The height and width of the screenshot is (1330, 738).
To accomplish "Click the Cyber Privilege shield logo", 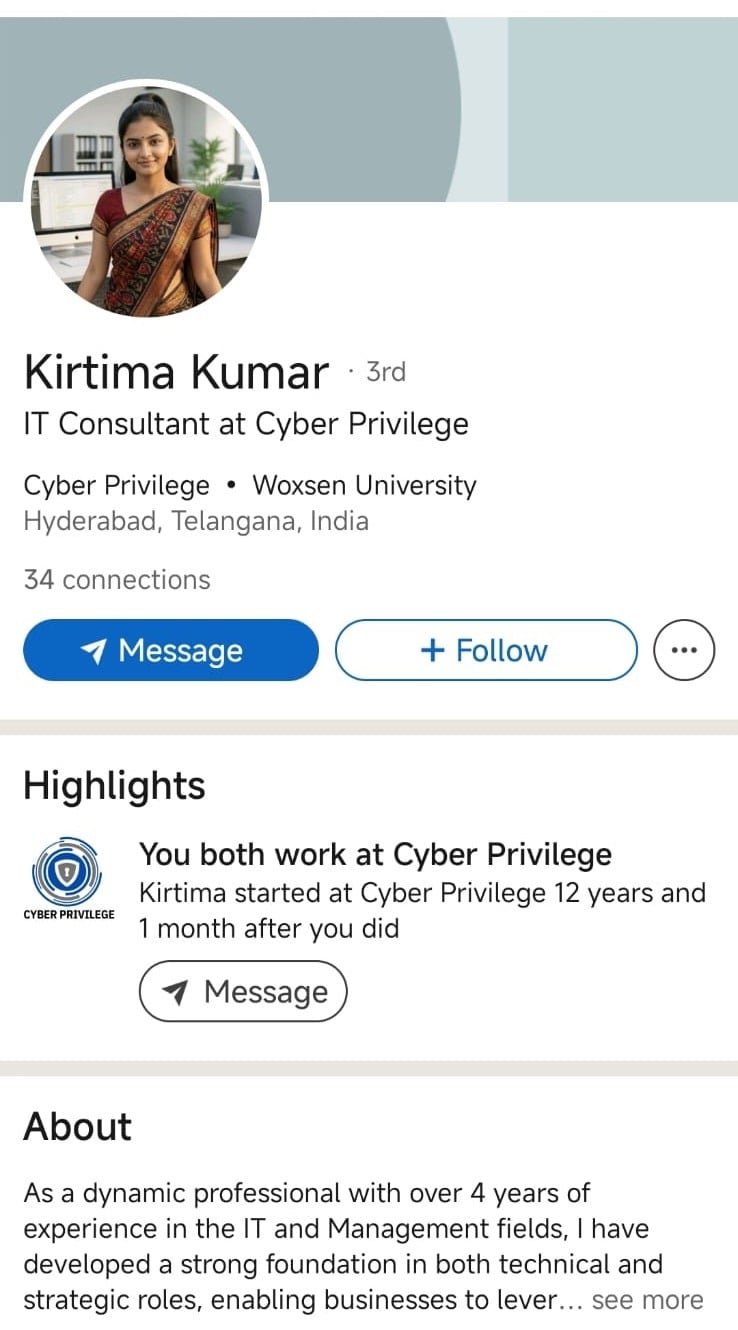I will pyautogui.click(x=68, y=870).
